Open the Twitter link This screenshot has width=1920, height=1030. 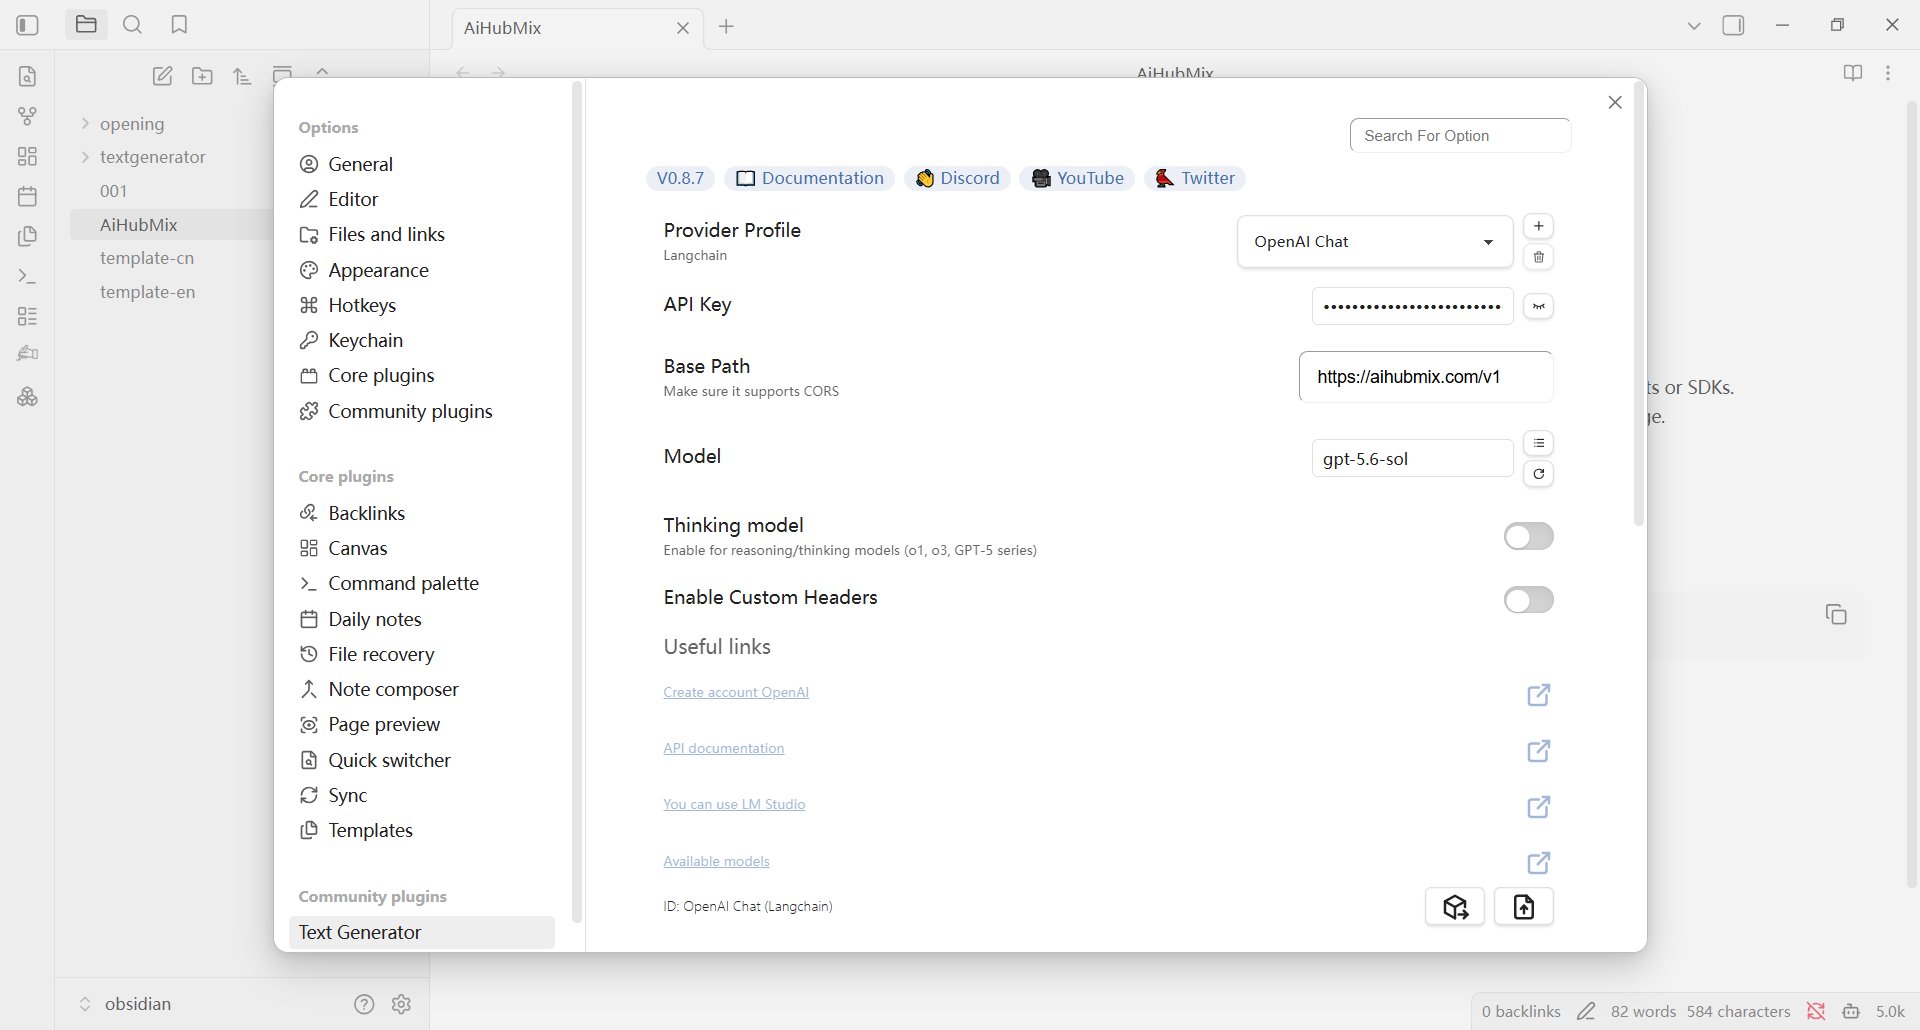[1195, 178]
